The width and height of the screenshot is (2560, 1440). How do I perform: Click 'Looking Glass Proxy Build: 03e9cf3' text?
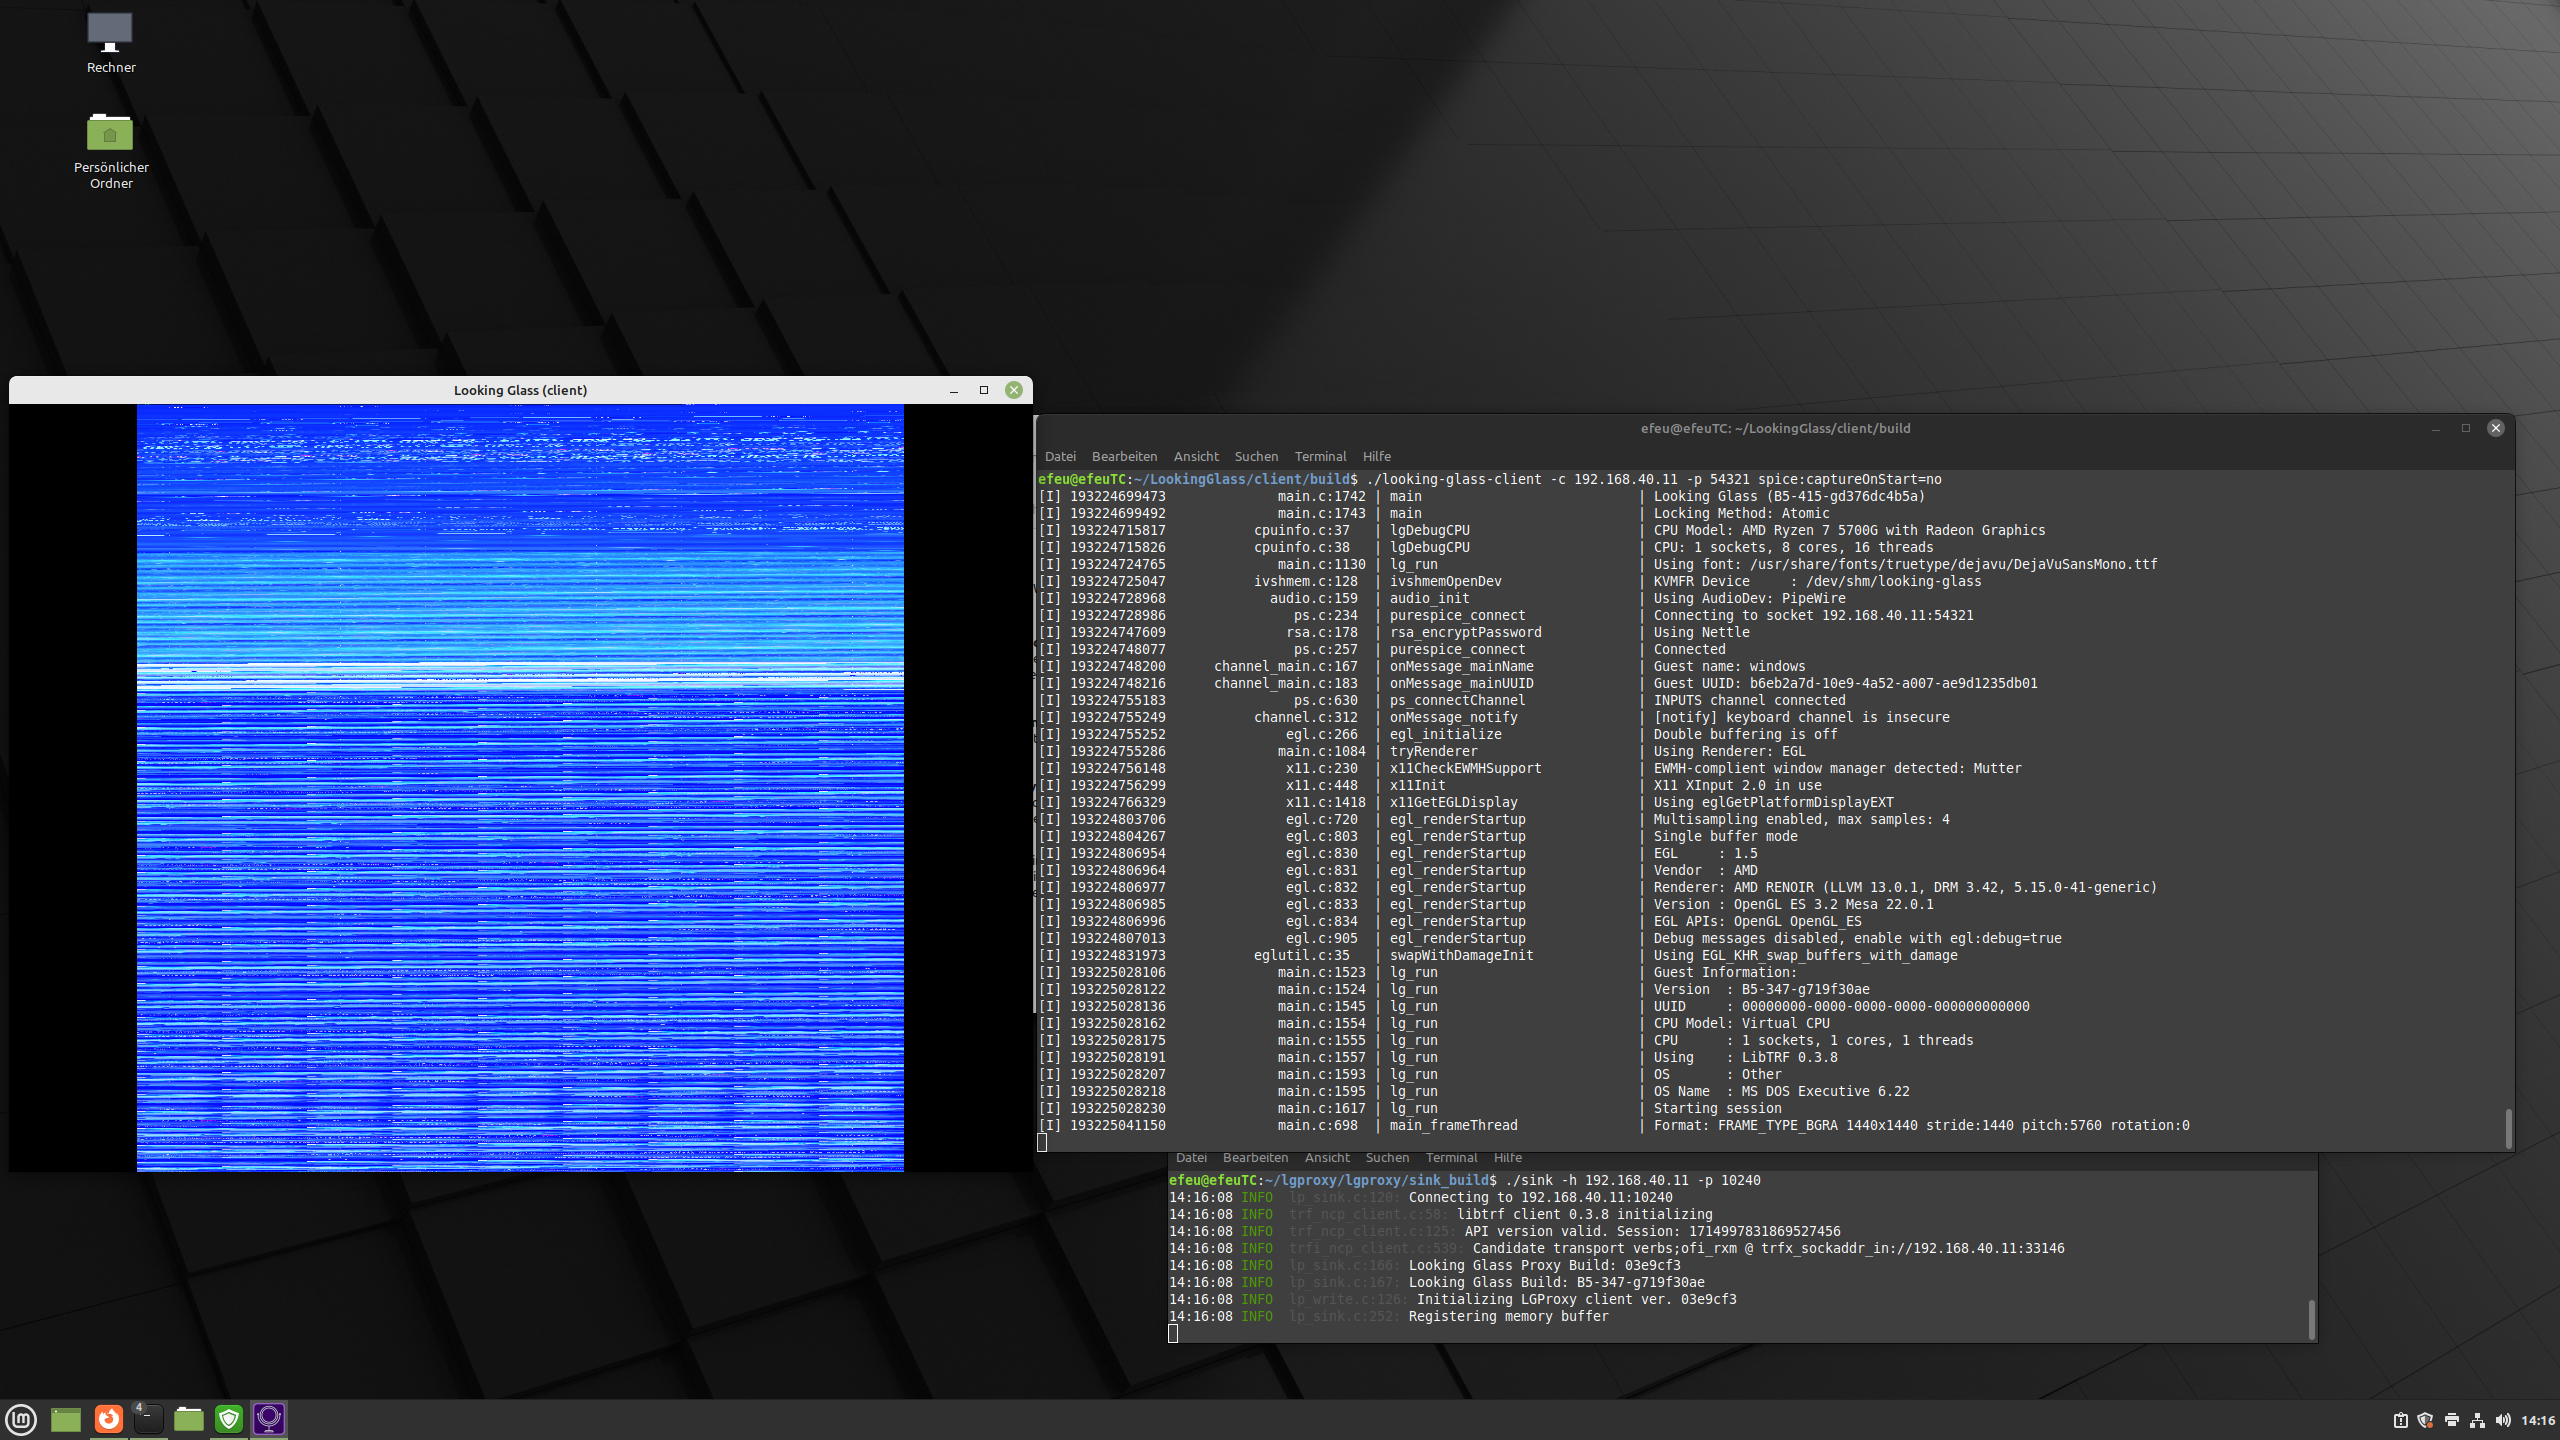coord(1544,1265)
